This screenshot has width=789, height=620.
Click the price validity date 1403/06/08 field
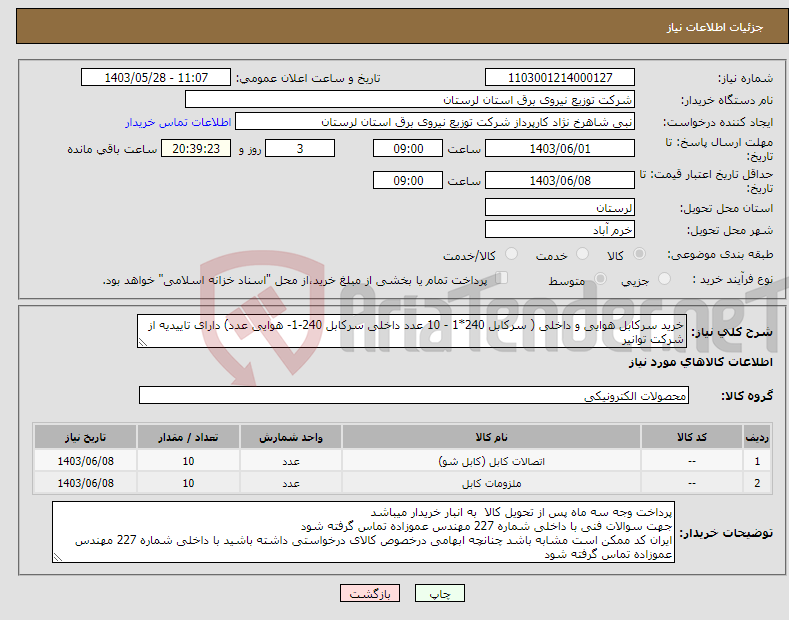[x=560, y=180]
